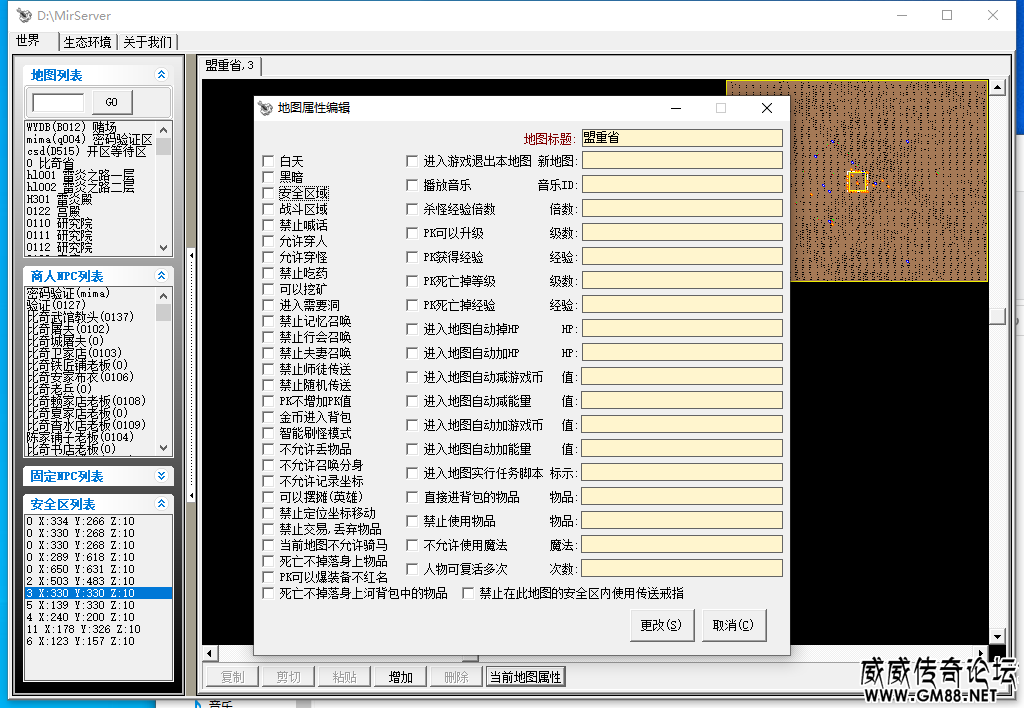Select H301 雷炎殿 map entry
This screenshot has height=708, width=1024.
[x=59, y=199]
